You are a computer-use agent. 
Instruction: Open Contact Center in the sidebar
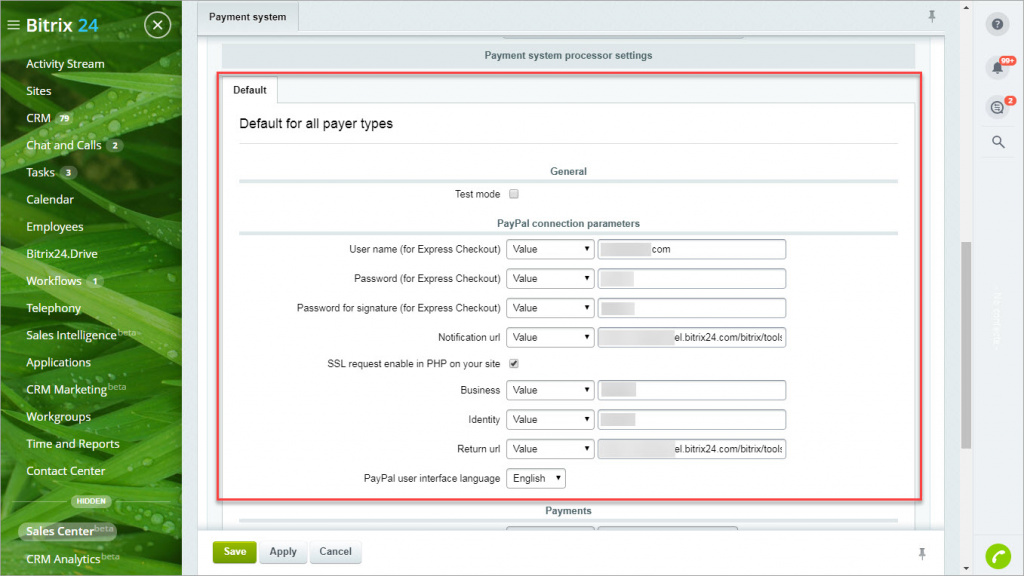tap(65, 471)
